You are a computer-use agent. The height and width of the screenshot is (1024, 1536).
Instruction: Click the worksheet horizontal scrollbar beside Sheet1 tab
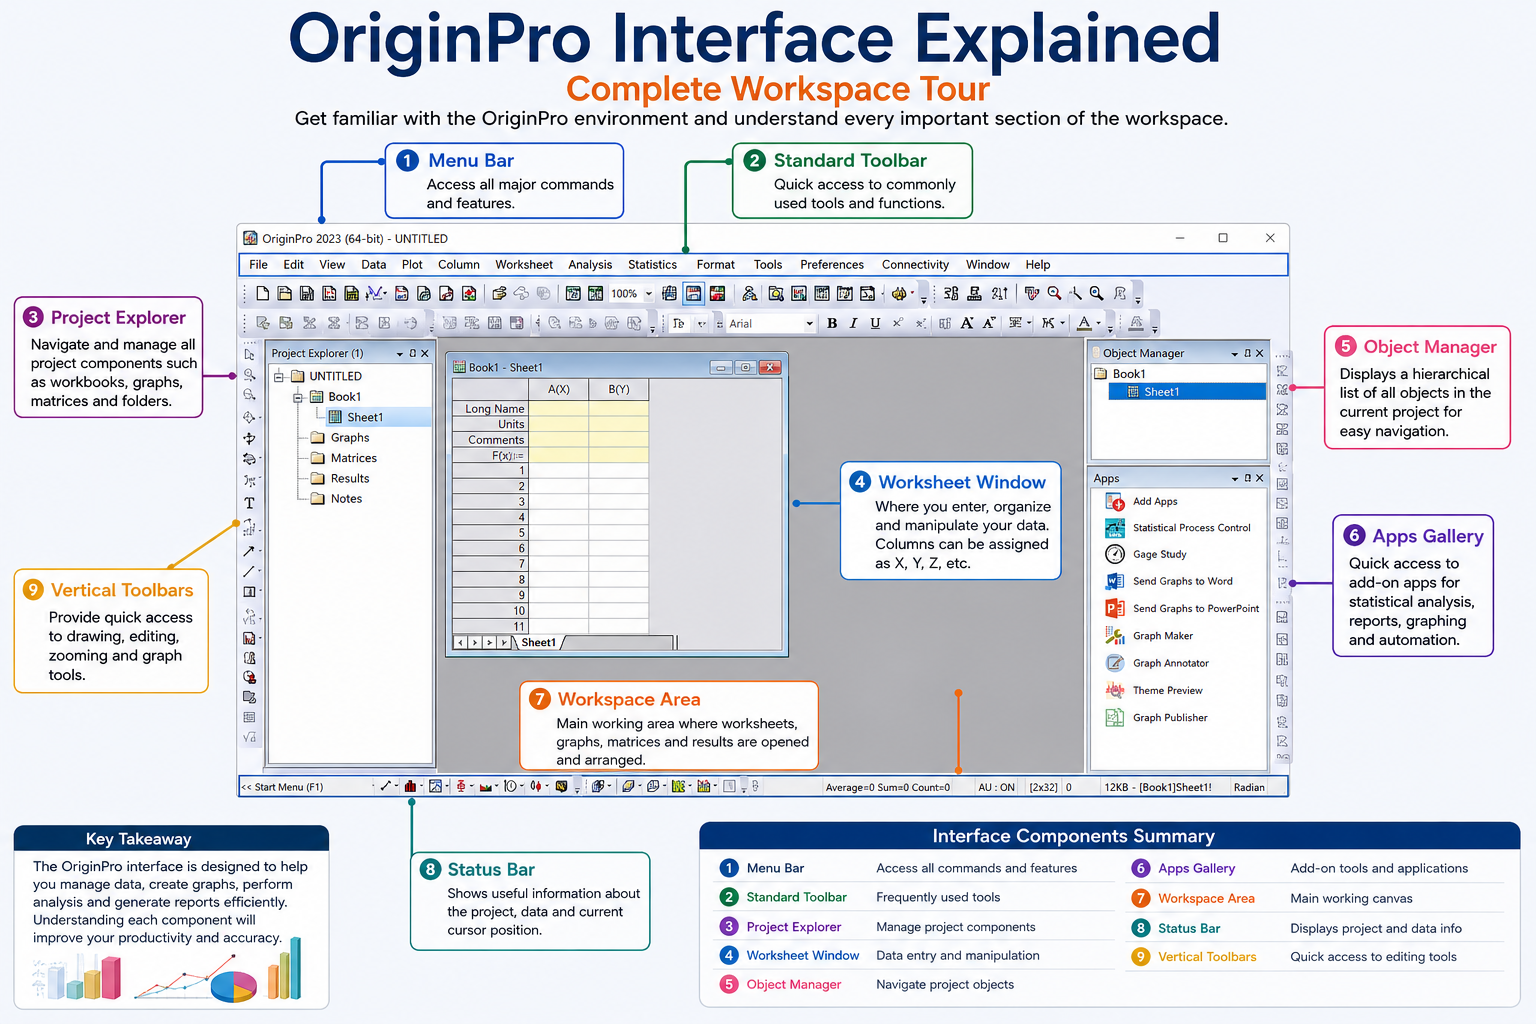tap(620, 642)
